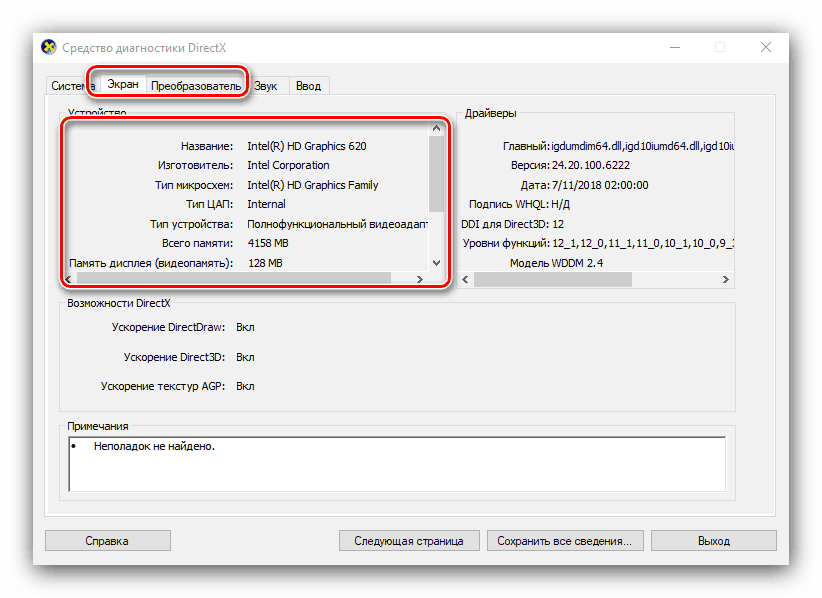Viewport: 822px width, 598px height.
Task: Click the Уровни функций feature levels line
Action: coord(598,243)
